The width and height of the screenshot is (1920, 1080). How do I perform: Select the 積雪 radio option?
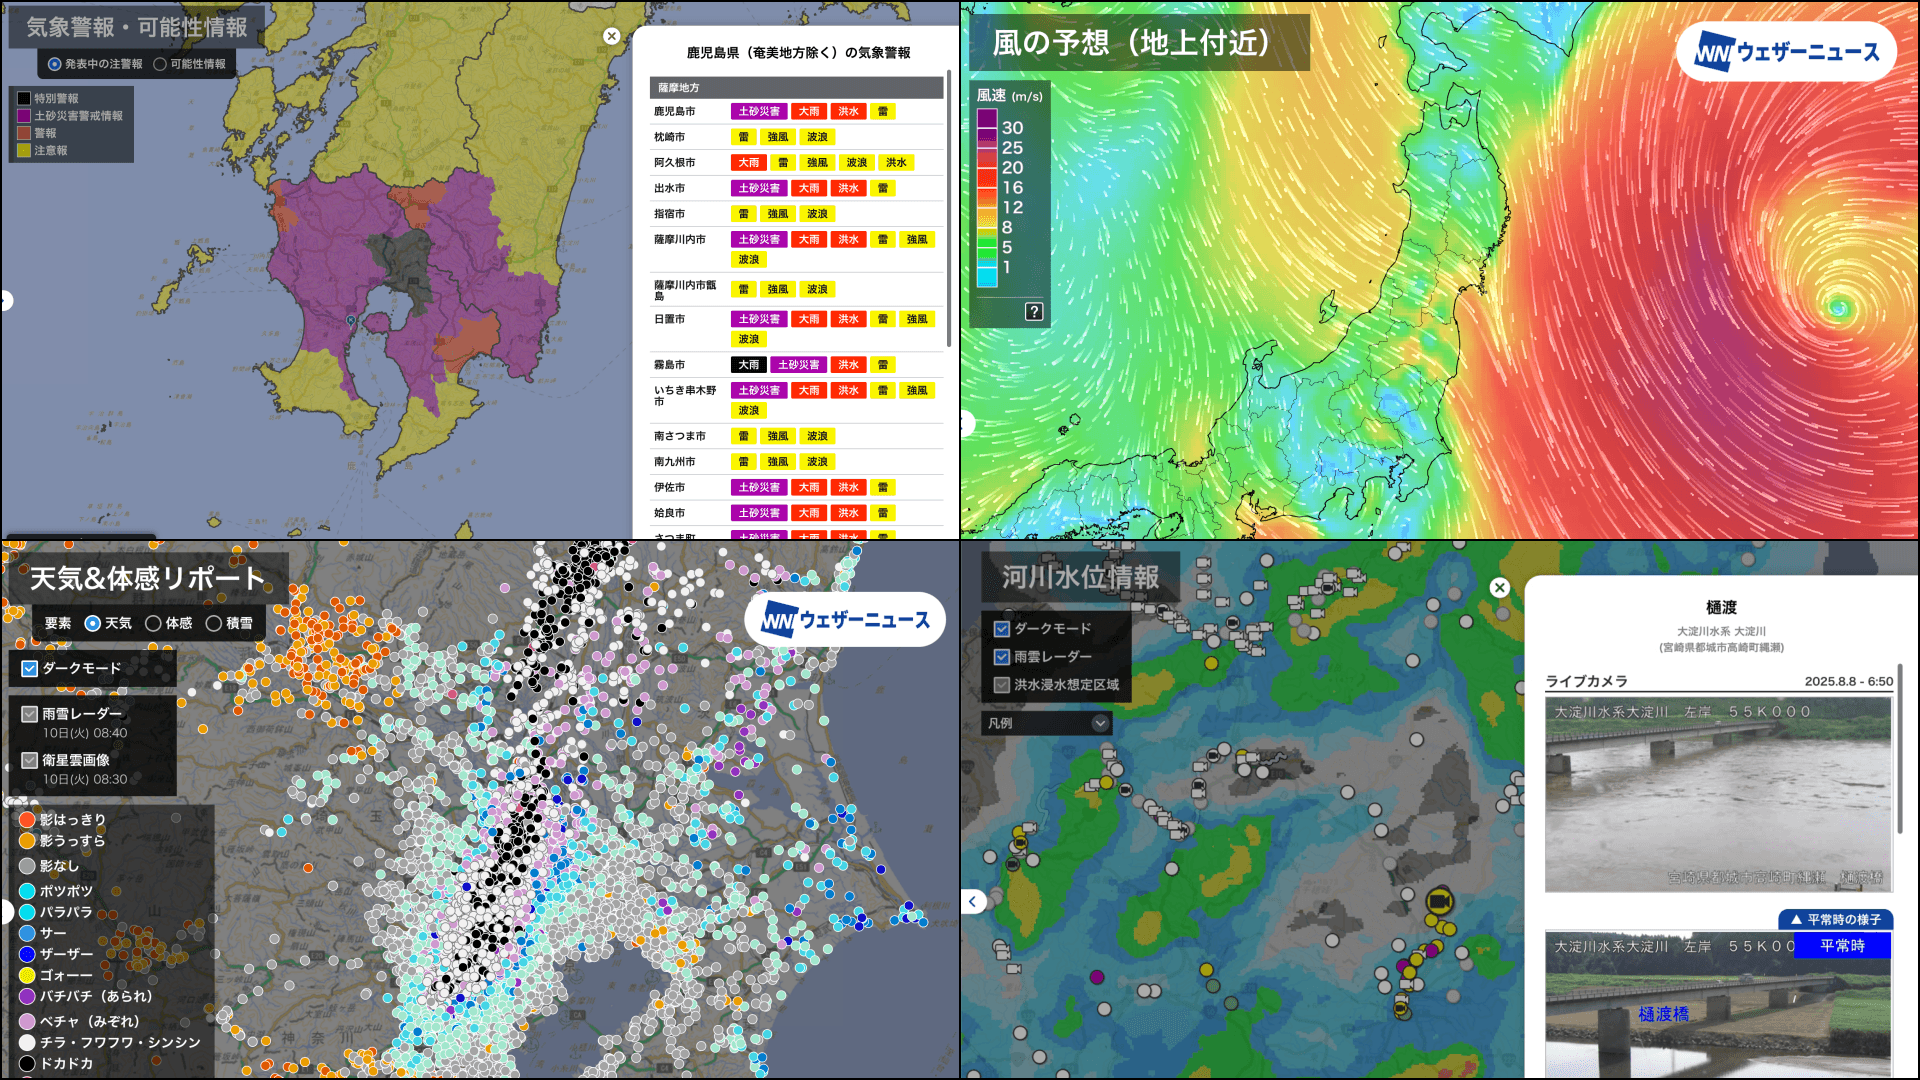pyautogui.click(x=213, y=623)
